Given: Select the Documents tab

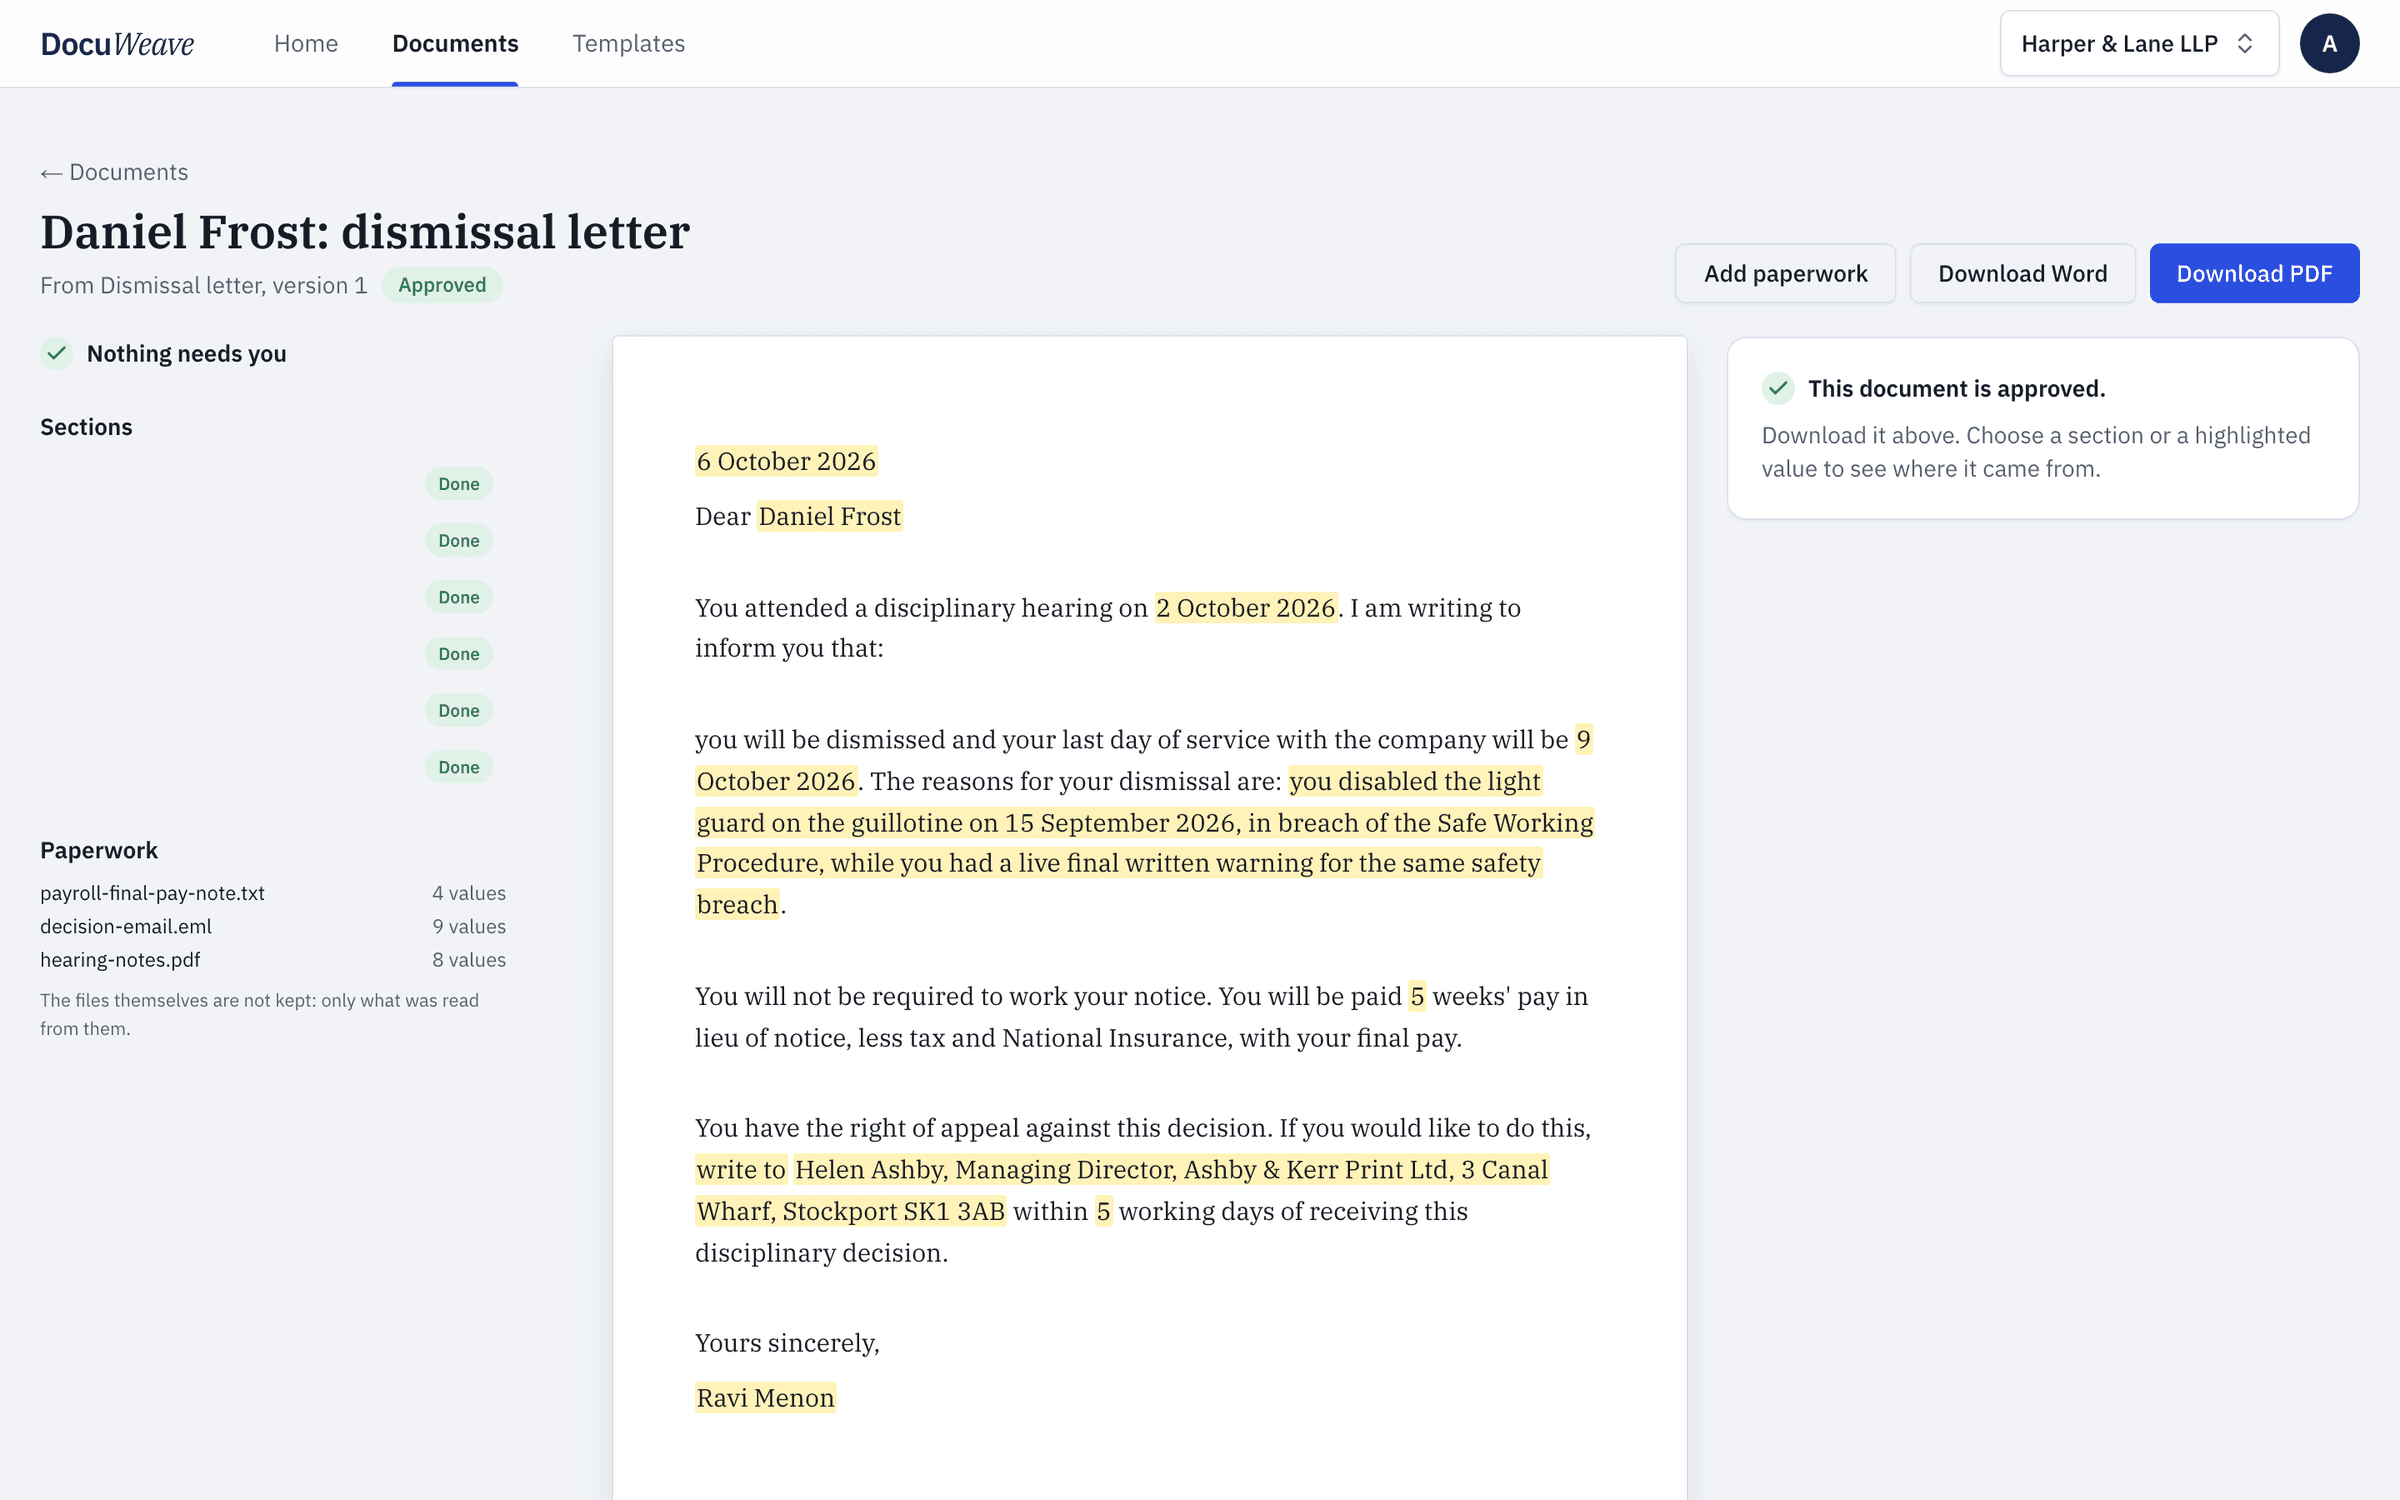Looking at the screenshot, I should coord(455,44).
